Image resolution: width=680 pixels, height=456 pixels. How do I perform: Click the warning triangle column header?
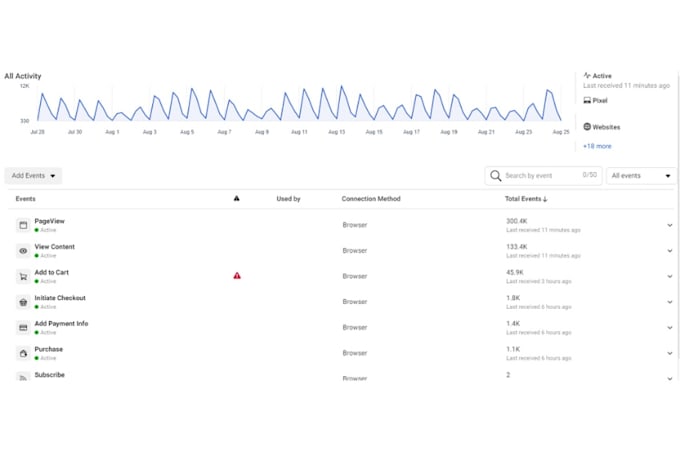[236, 198]
